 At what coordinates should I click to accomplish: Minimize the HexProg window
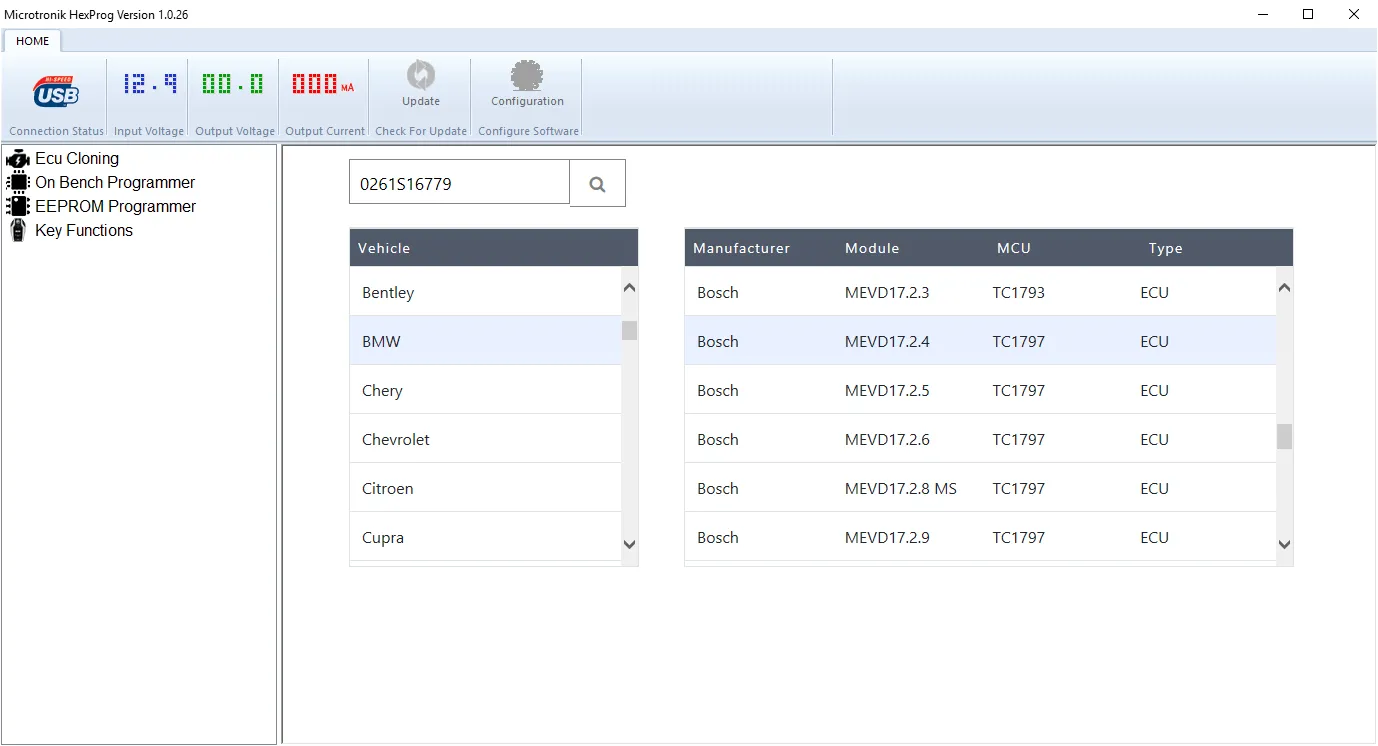(x=1262, y=14)
